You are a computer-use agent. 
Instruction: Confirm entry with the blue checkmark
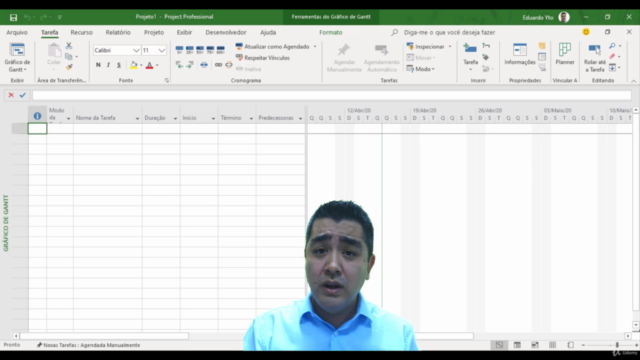coord(22,95)
